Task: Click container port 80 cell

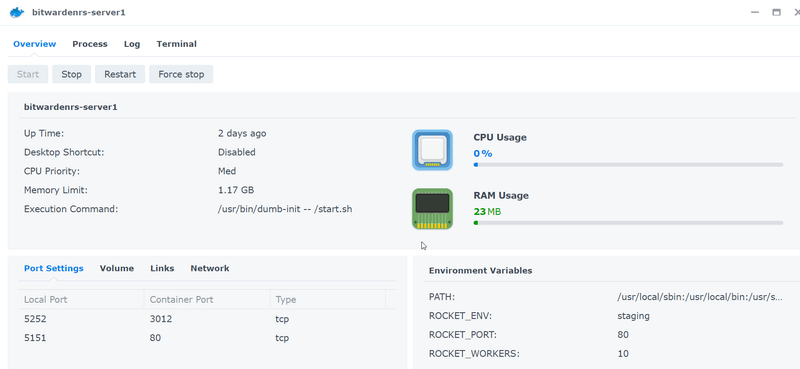Action: coord(155,338)
